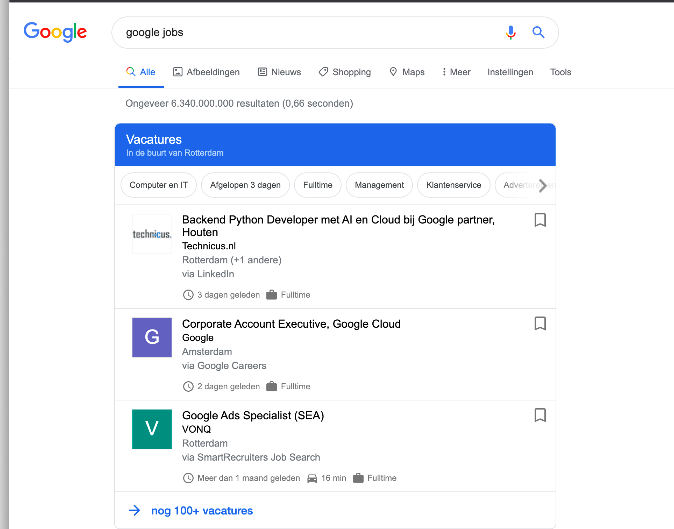The image size is (674, 529).
Task: Filter by Afgelopen 3 dagen
Action: pyautogui.click(x=245, y=185)
